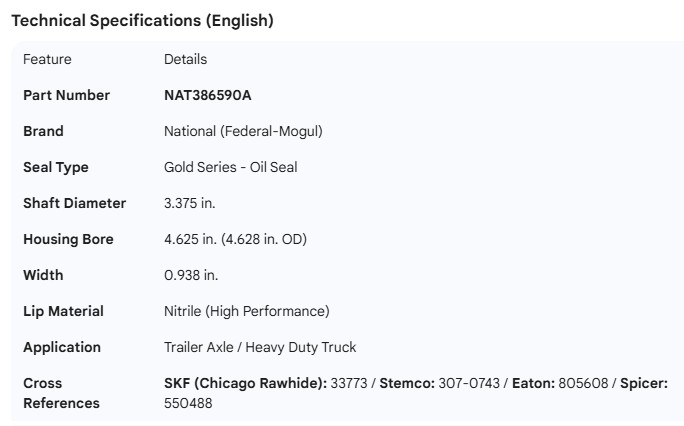Viewport: 684px width, 426px height.
Task: Select the Width row label
Action: [43, 275]
